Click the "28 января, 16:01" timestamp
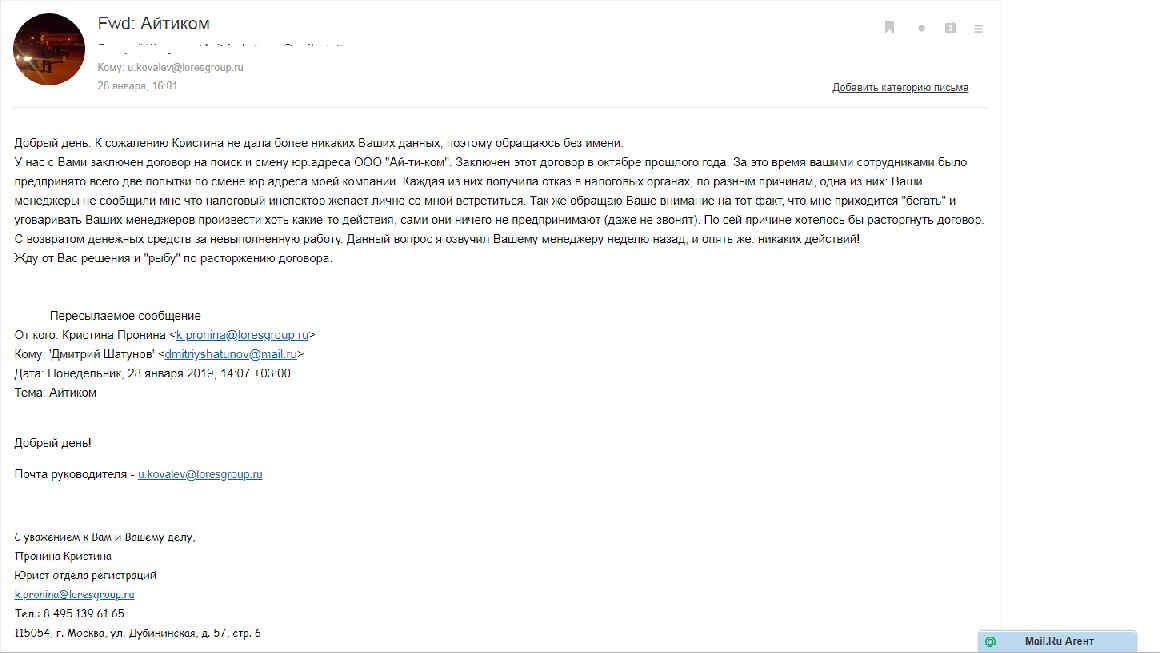The width and height of the screenshot is (1160, 653). (x=137, y=86)
